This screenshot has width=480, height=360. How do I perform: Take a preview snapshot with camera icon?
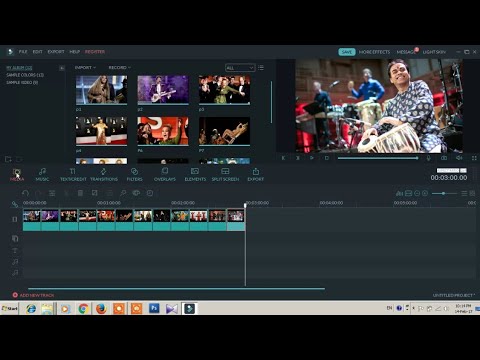[x=444, y=158]
